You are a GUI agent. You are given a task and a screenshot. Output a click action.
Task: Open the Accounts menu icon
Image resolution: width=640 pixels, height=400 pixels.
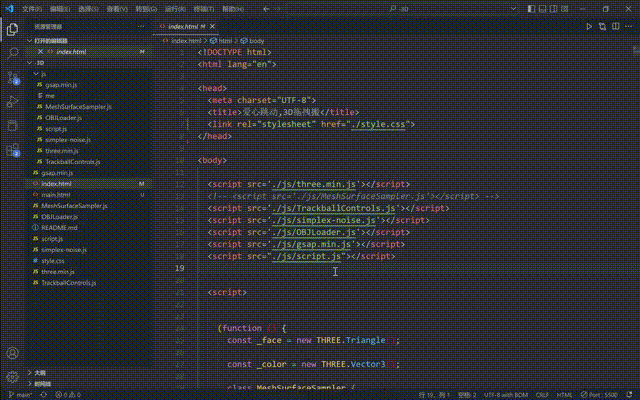coord(12,353)
